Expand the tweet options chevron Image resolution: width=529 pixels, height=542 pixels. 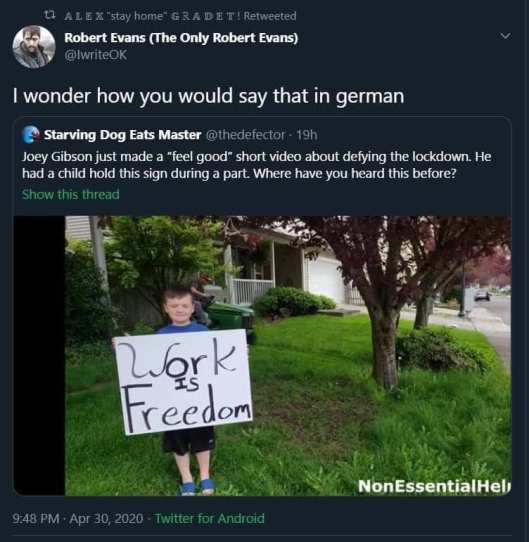pos(505,36)
